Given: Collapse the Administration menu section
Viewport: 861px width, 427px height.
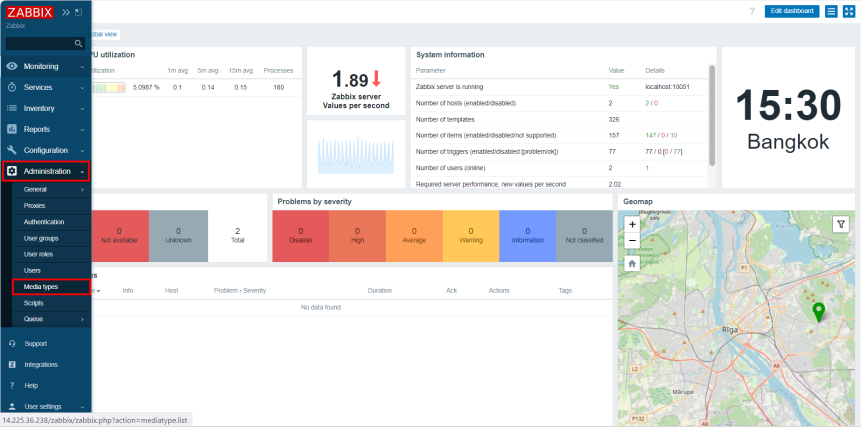Looking at the screenshot, I should pyautogui.click(x=46, y=171).
